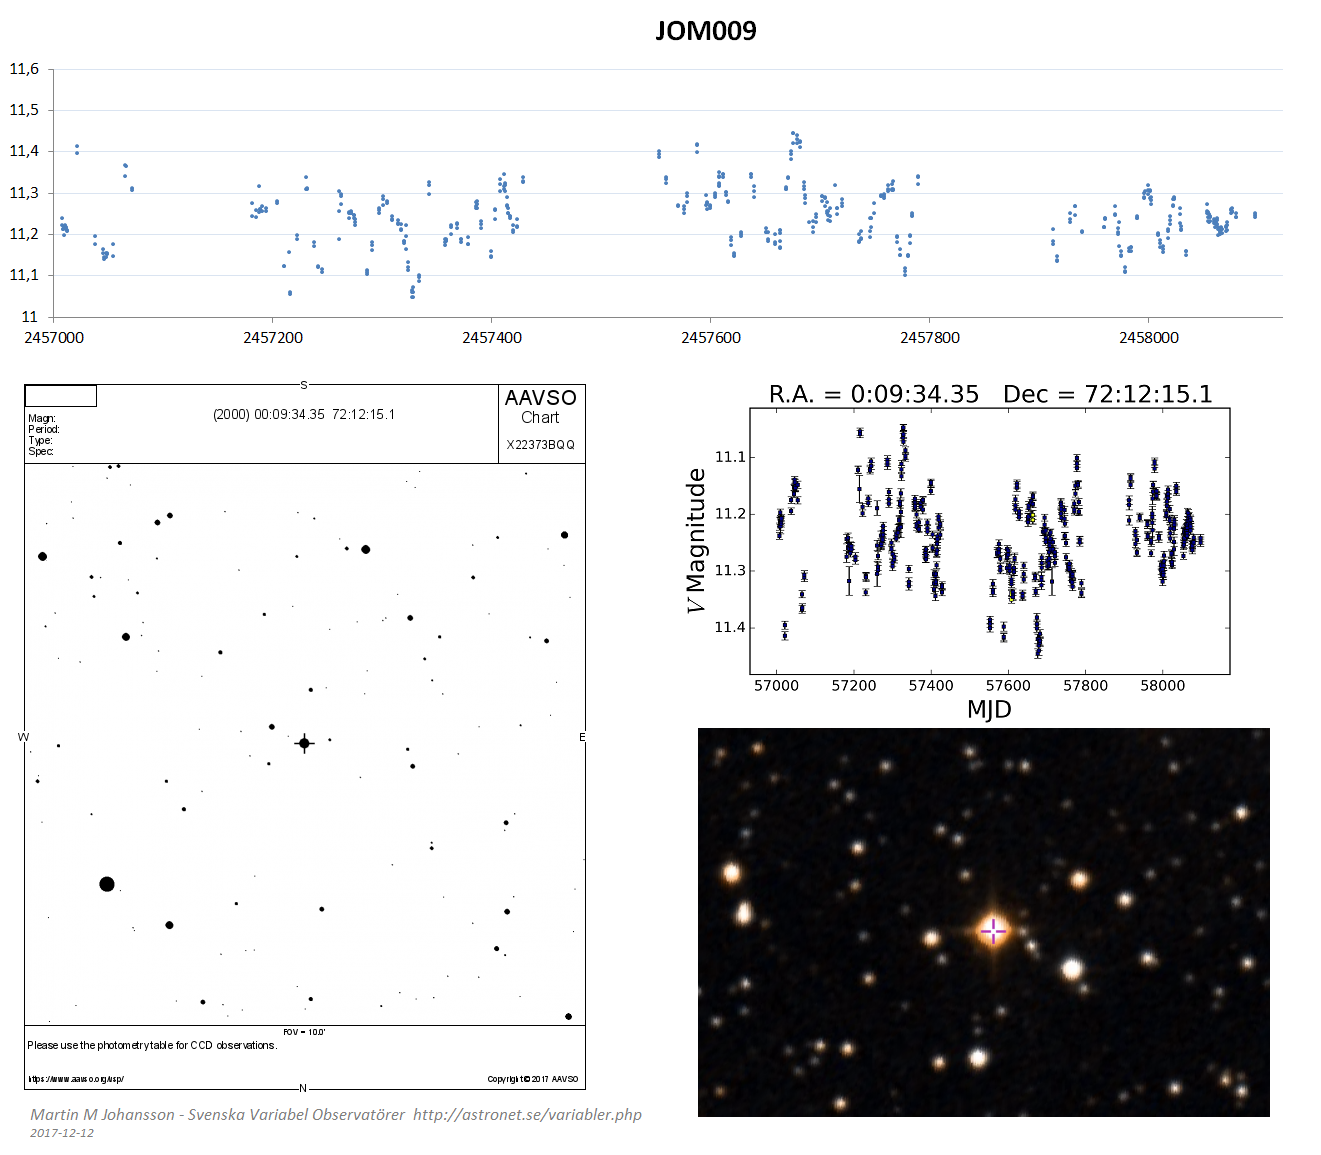Click the 2017-12-12 date text

62,1133
